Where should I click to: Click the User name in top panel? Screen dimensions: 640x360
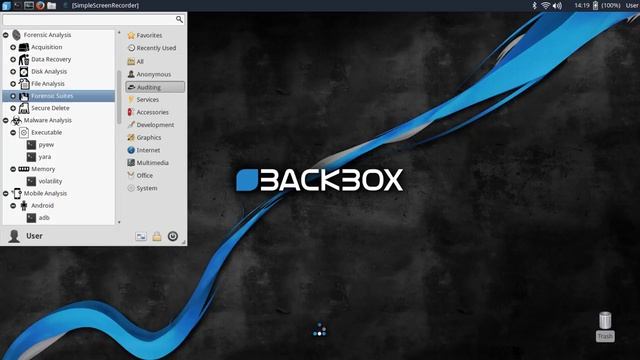[632, 5]
